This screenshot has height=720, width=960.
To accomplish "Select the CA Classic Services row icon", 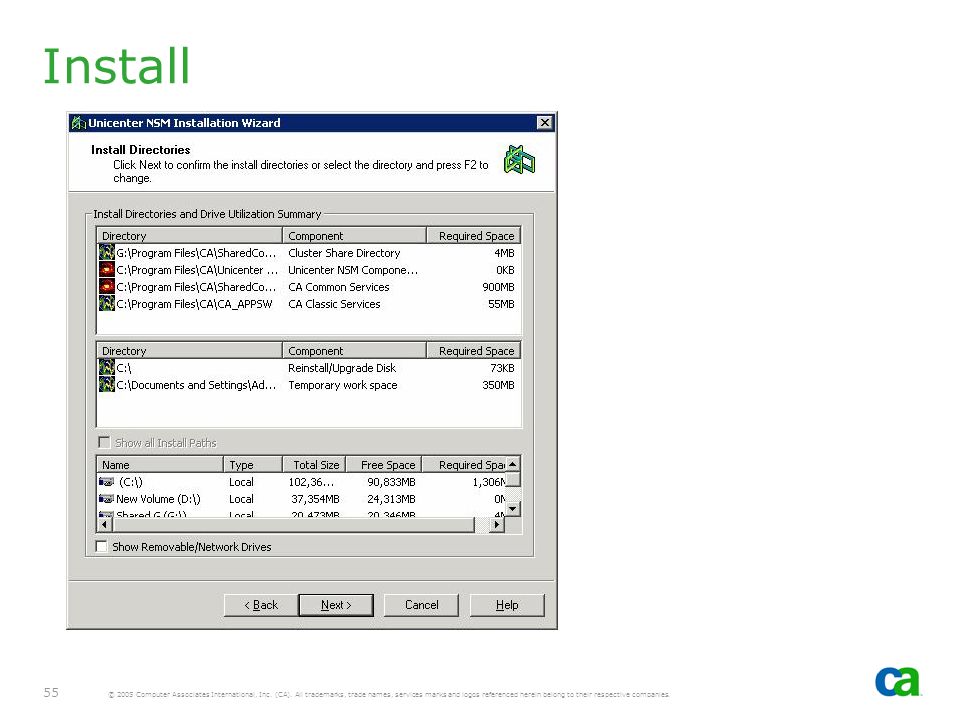I will tap(107, 304).
